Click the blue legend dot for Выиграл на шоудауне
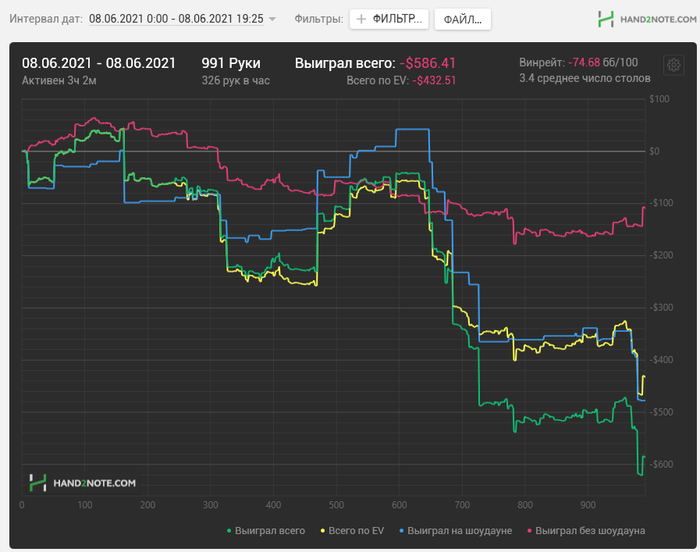Image resolution: width=700 pixels, height=552 pixels. click(401, 531)
